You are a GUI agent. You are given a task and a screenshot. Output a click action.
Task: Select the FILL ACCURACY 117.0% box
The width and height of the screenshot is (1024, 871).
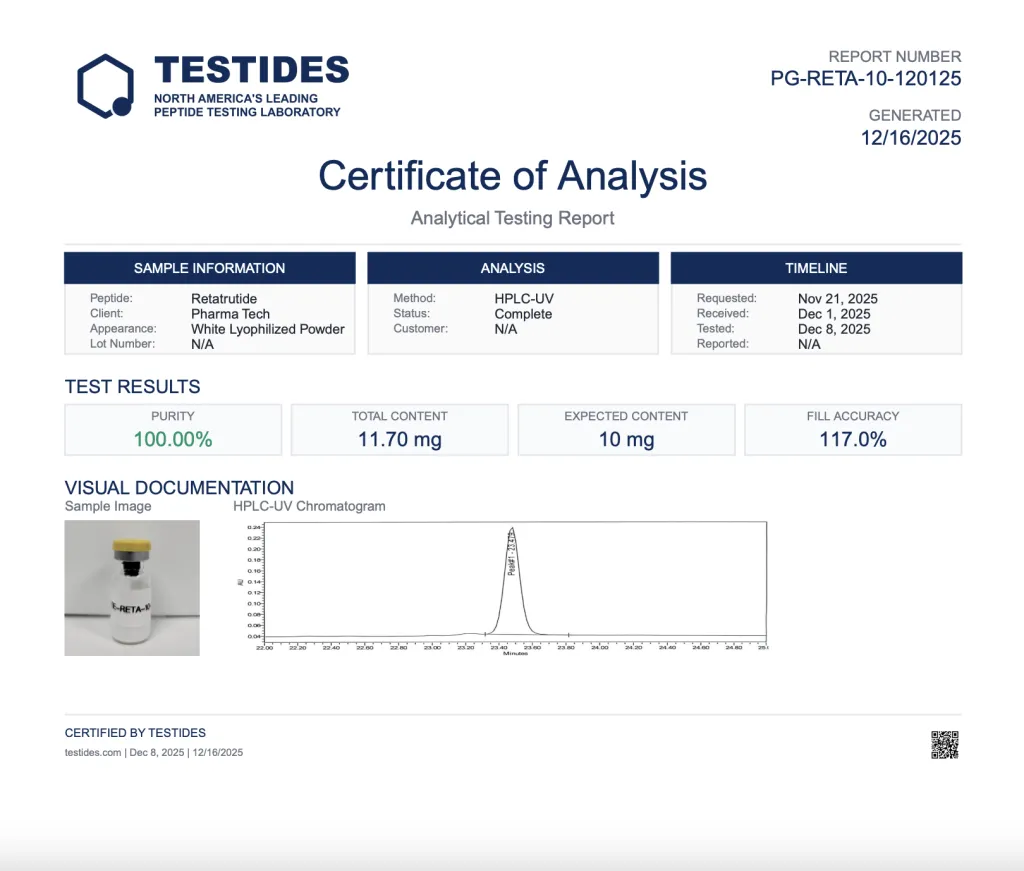click(853, 429)
